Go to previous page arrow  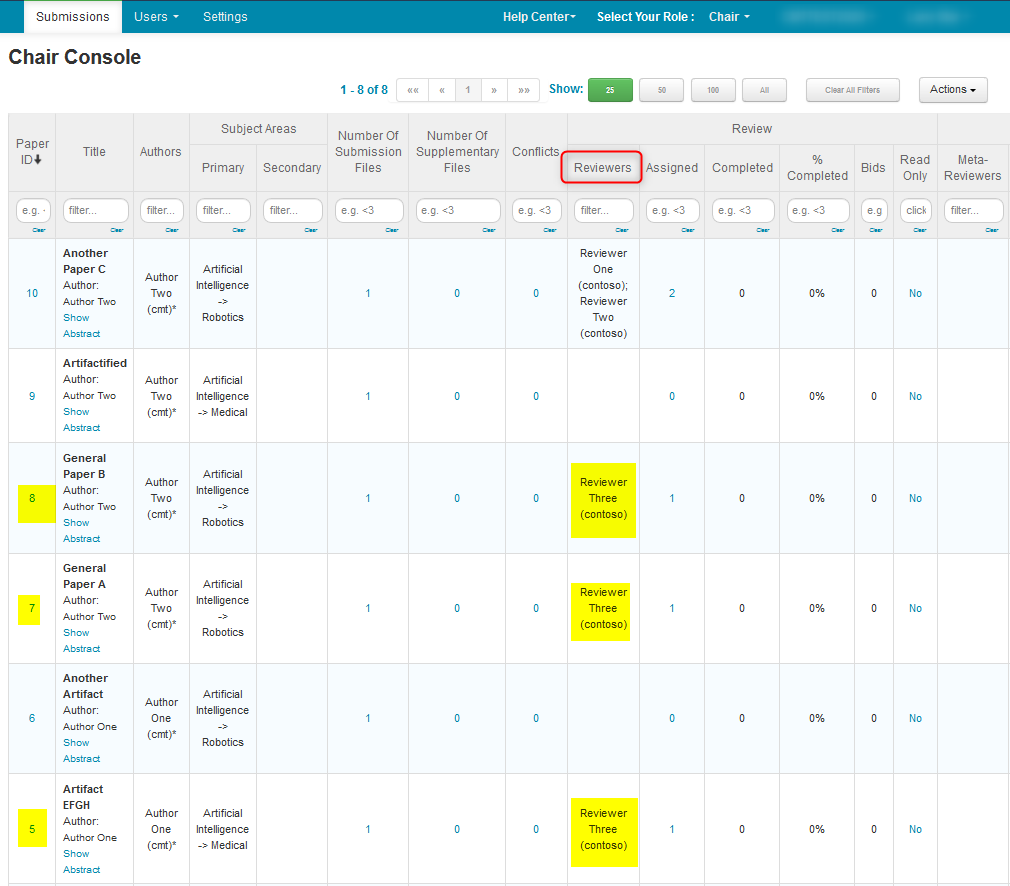pos(442,90)
